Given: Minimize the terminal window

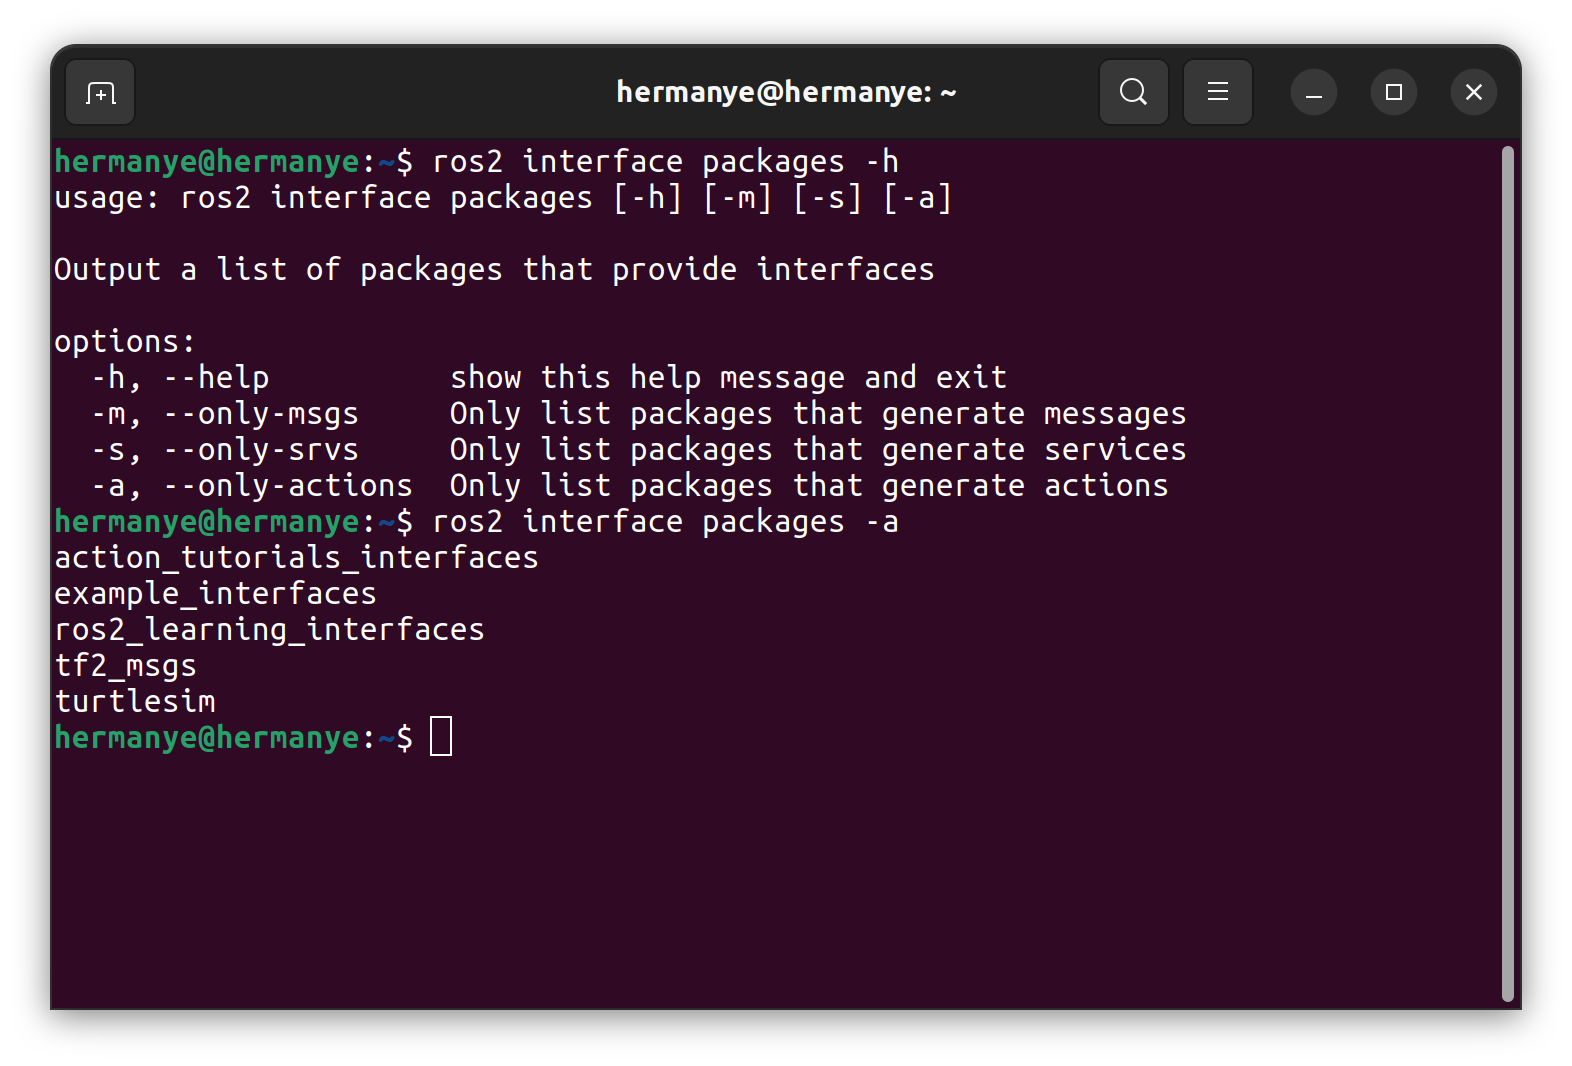Looking at the screenshot, I should tap(1313, 93).
